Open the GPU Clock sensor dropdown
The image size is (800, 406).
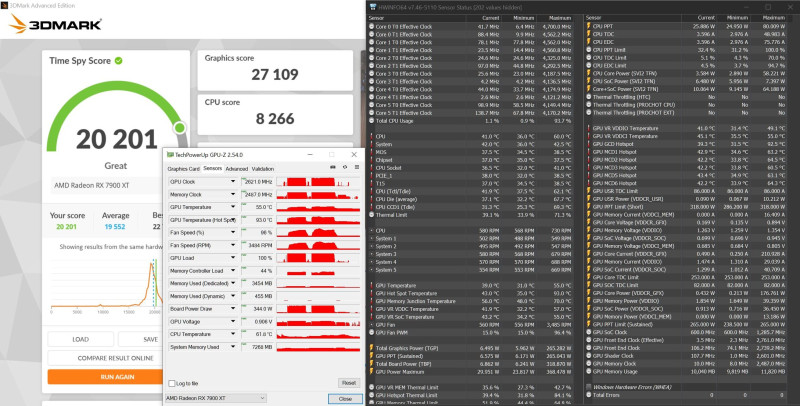(233, 182)
